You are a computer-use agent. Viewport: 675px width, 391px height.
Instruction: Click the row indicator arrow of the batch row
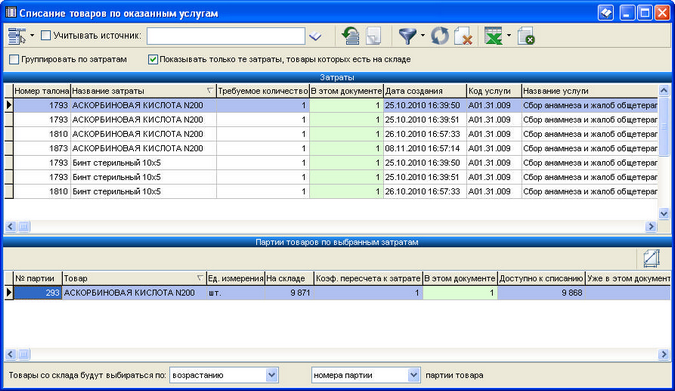[9, 293]
